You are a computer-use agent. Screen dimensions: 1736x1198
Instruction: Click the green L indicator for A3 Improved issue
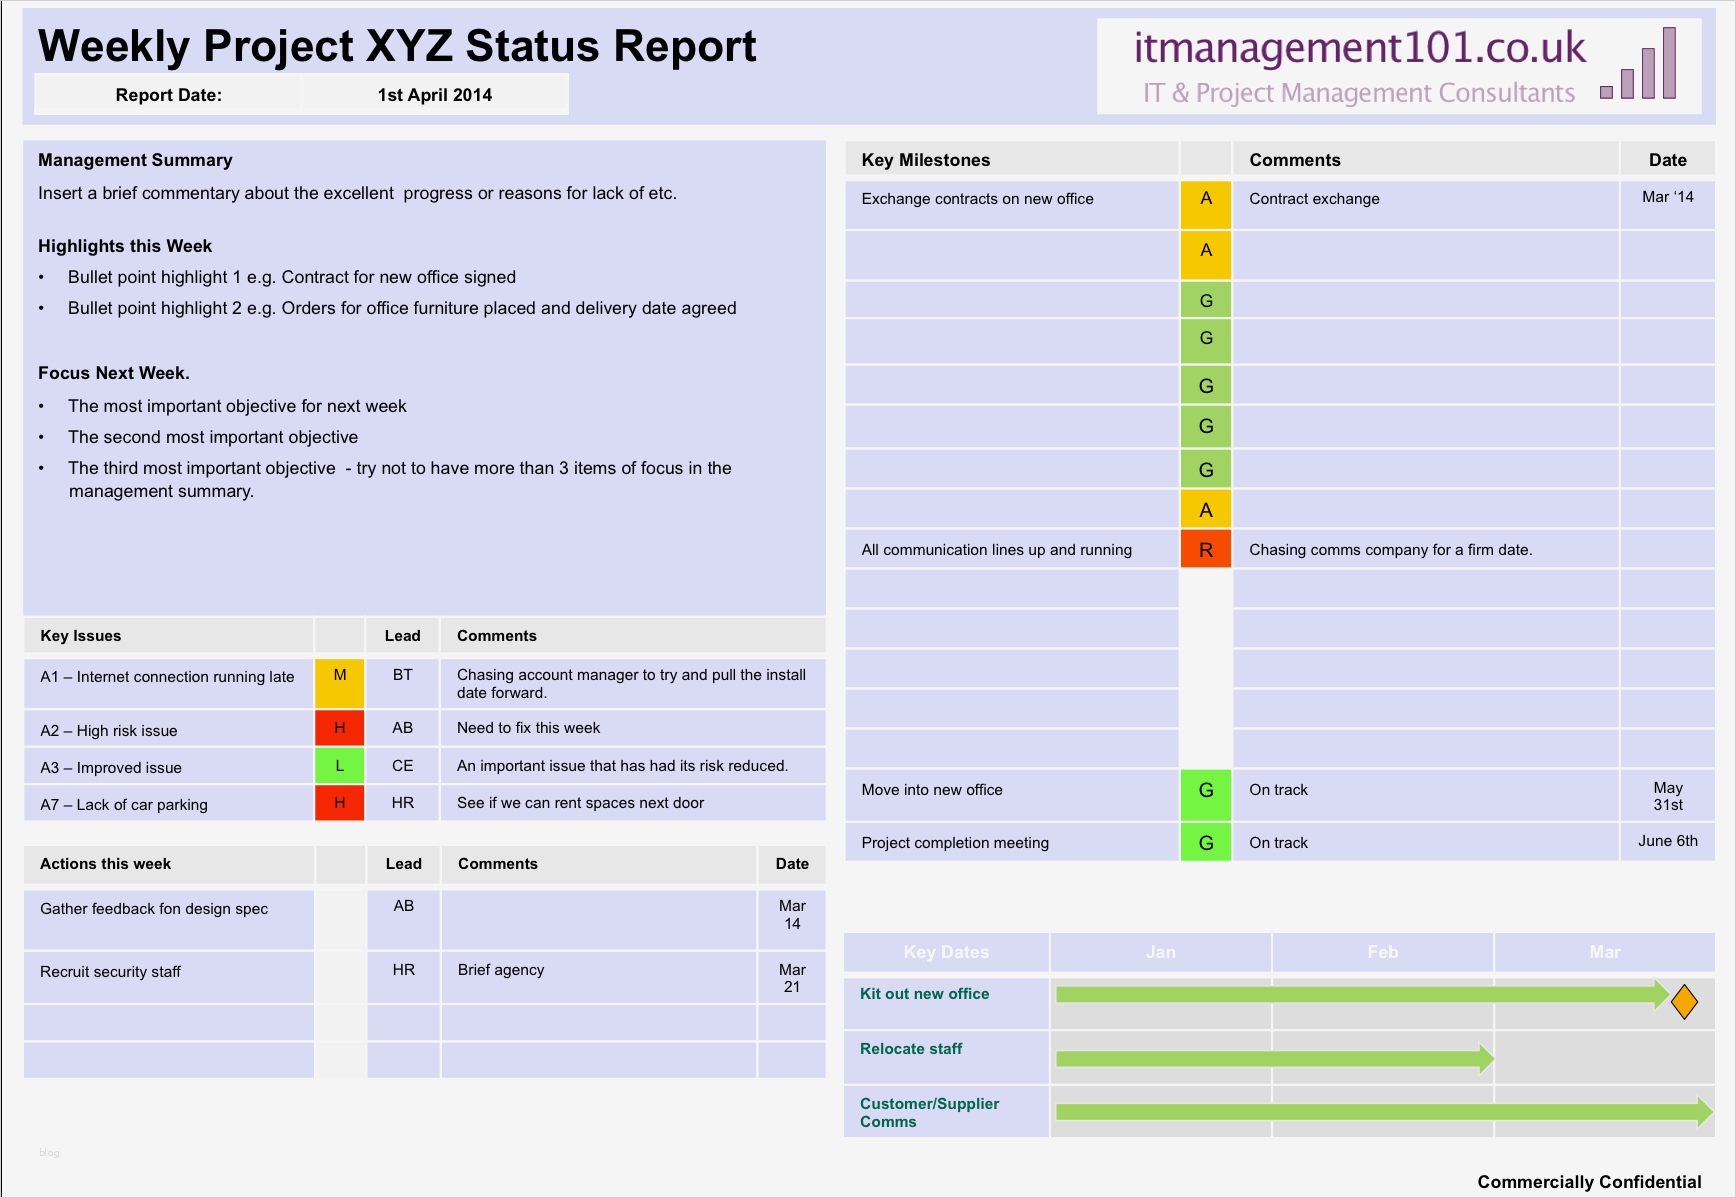tap(339, 765)
